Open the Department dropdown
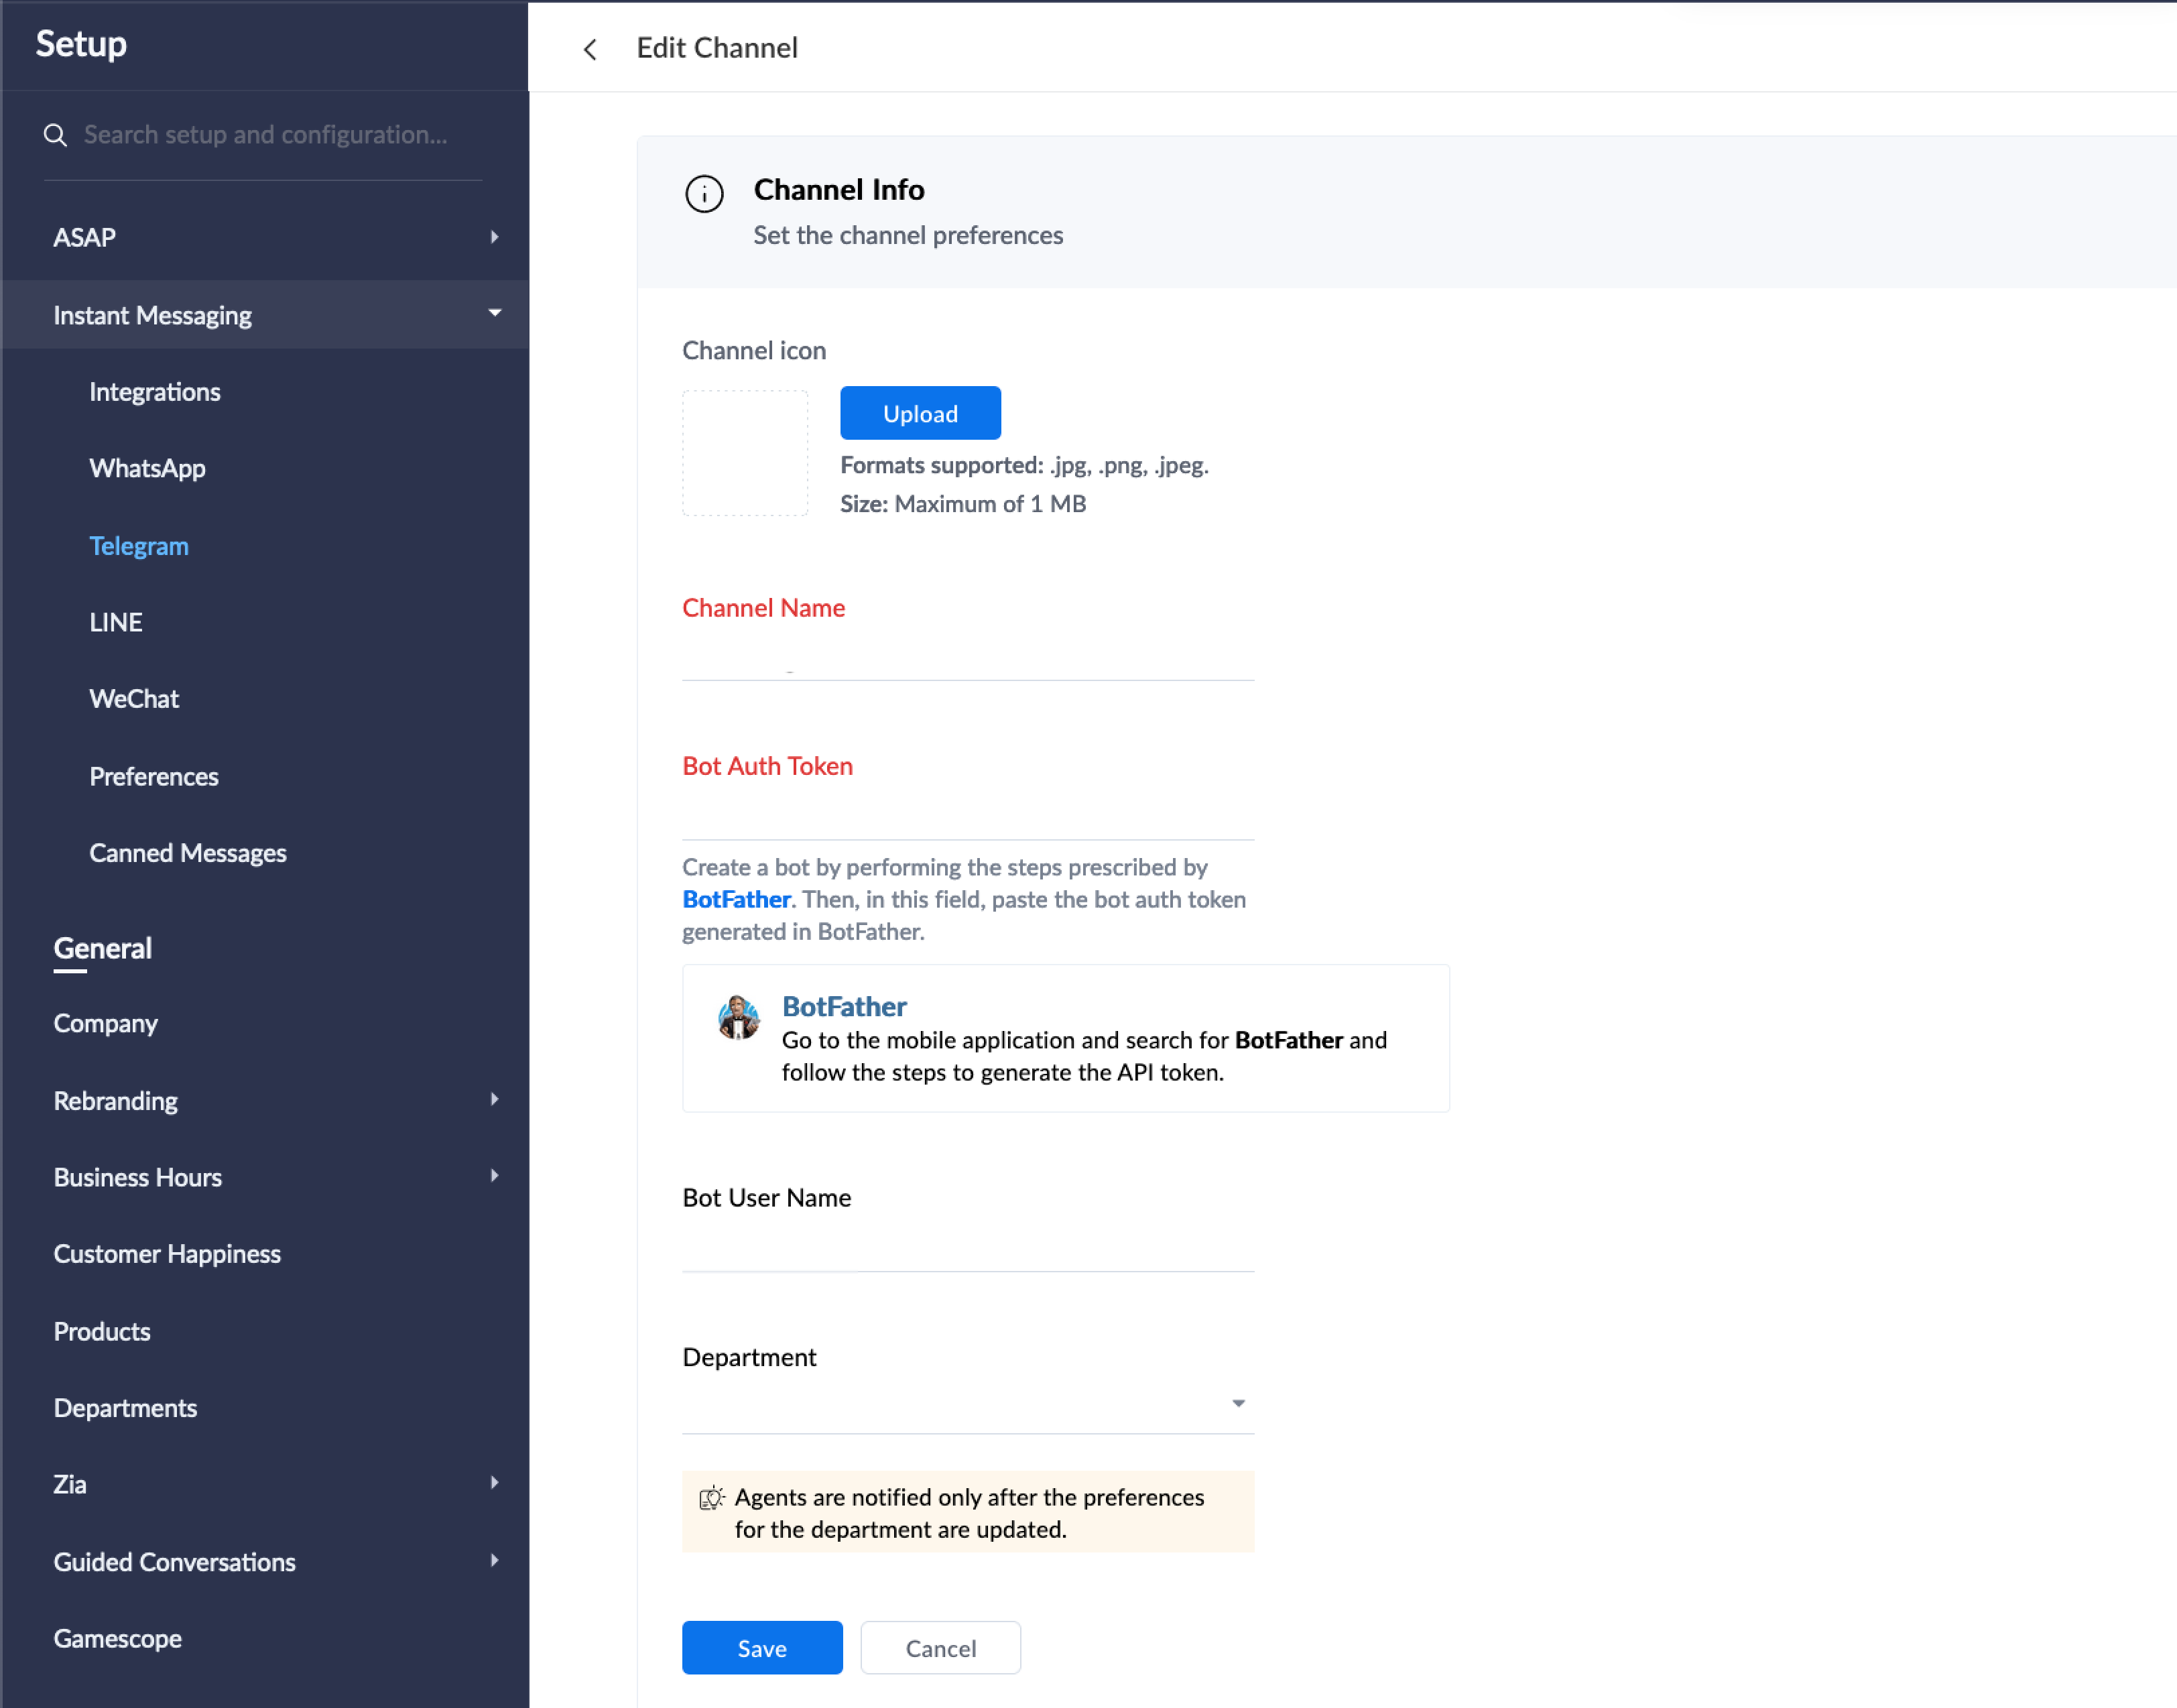The image size is (2177, 1708). coord(968,1404)
